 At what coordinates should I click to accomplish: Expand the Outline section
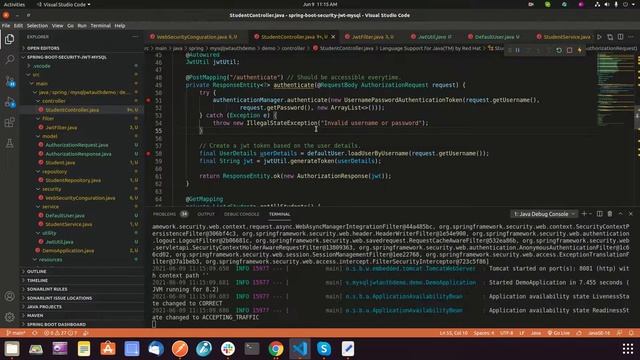36,271
